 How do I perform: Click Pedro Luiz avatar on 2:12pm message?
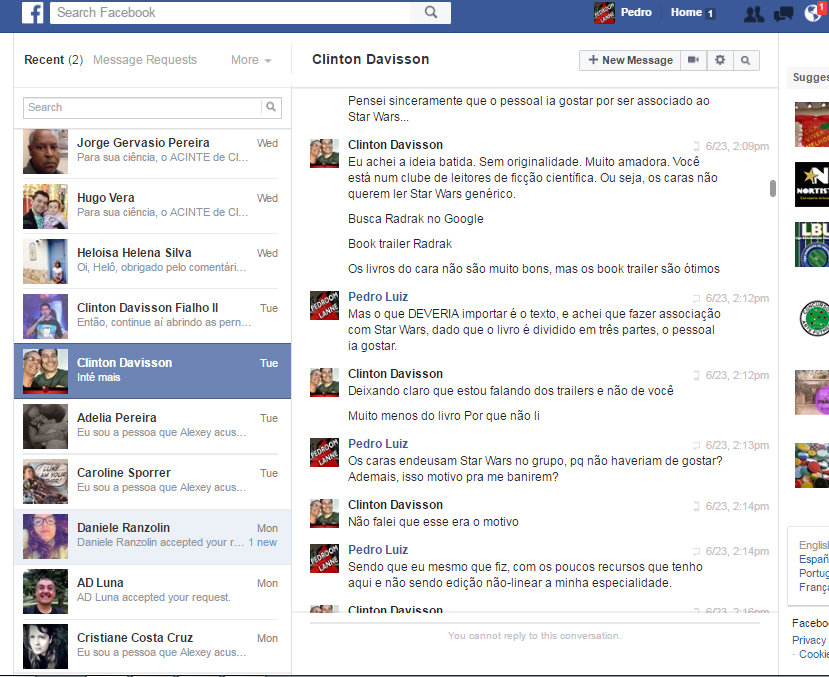(x=324, y=305)
